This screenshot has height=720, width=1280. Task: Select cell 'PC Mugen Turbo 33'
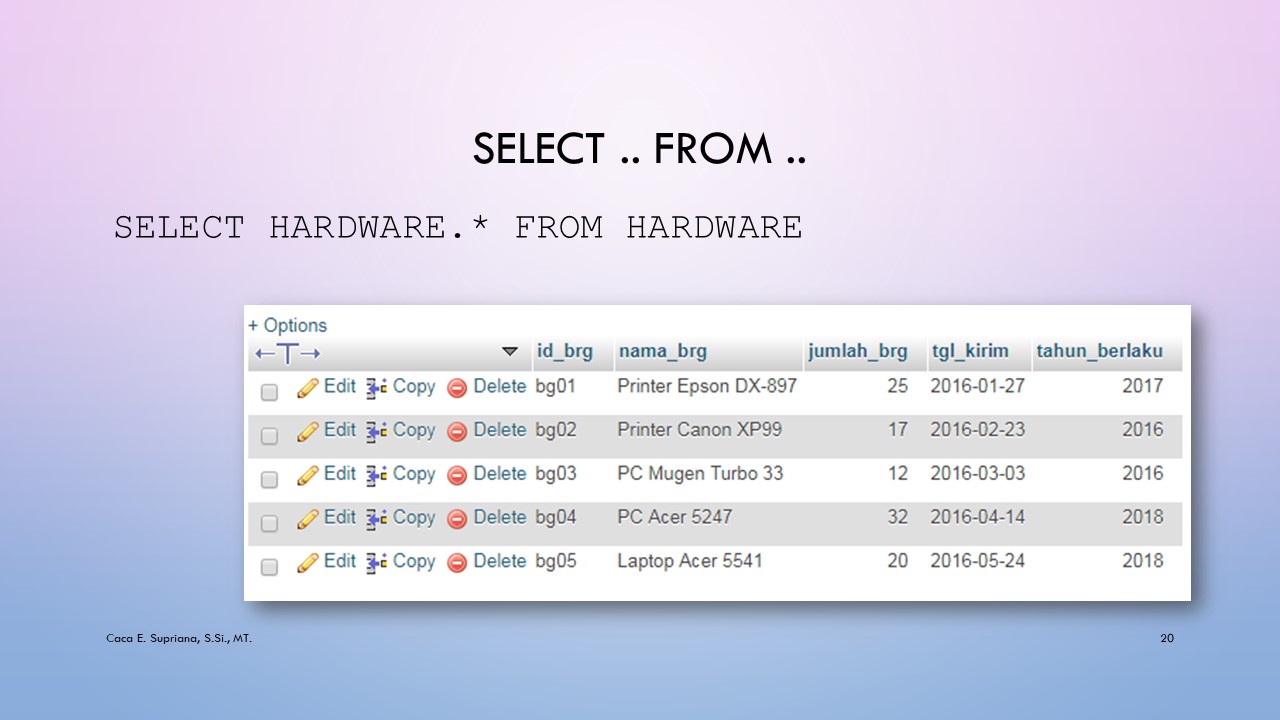pos(700,473)
